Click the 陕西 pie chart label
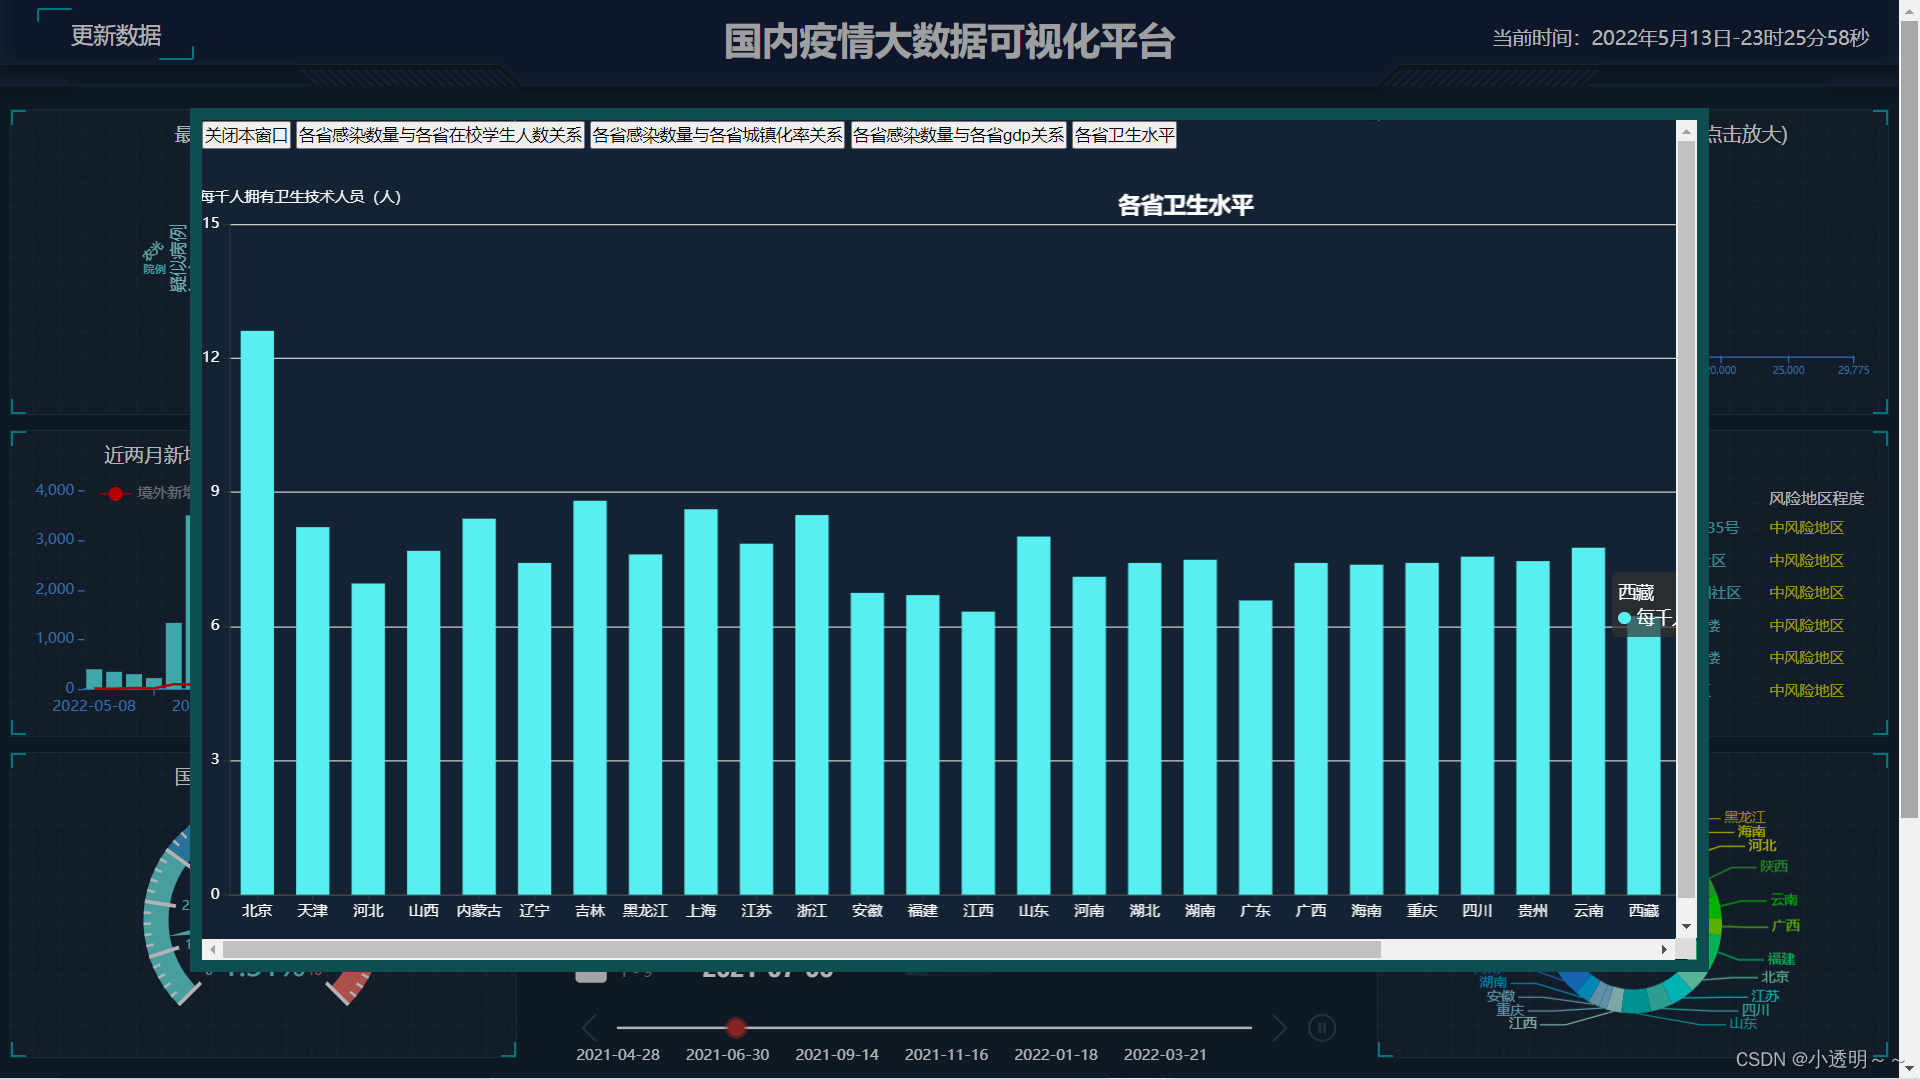Image resolution: width=1920 pixels, height=1079 pixels. 1774,867
